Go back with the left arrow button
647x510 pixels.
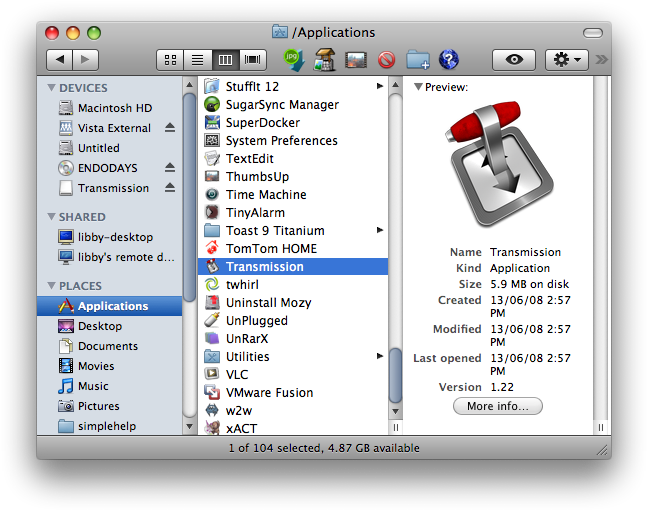pos(60,60)
